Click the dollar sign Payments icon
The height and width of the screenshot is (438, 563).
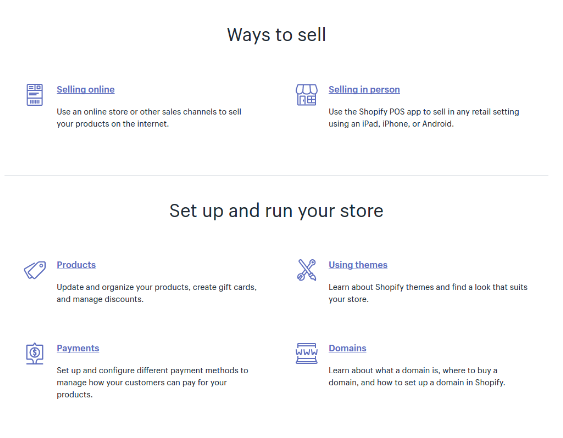(35, 354)
